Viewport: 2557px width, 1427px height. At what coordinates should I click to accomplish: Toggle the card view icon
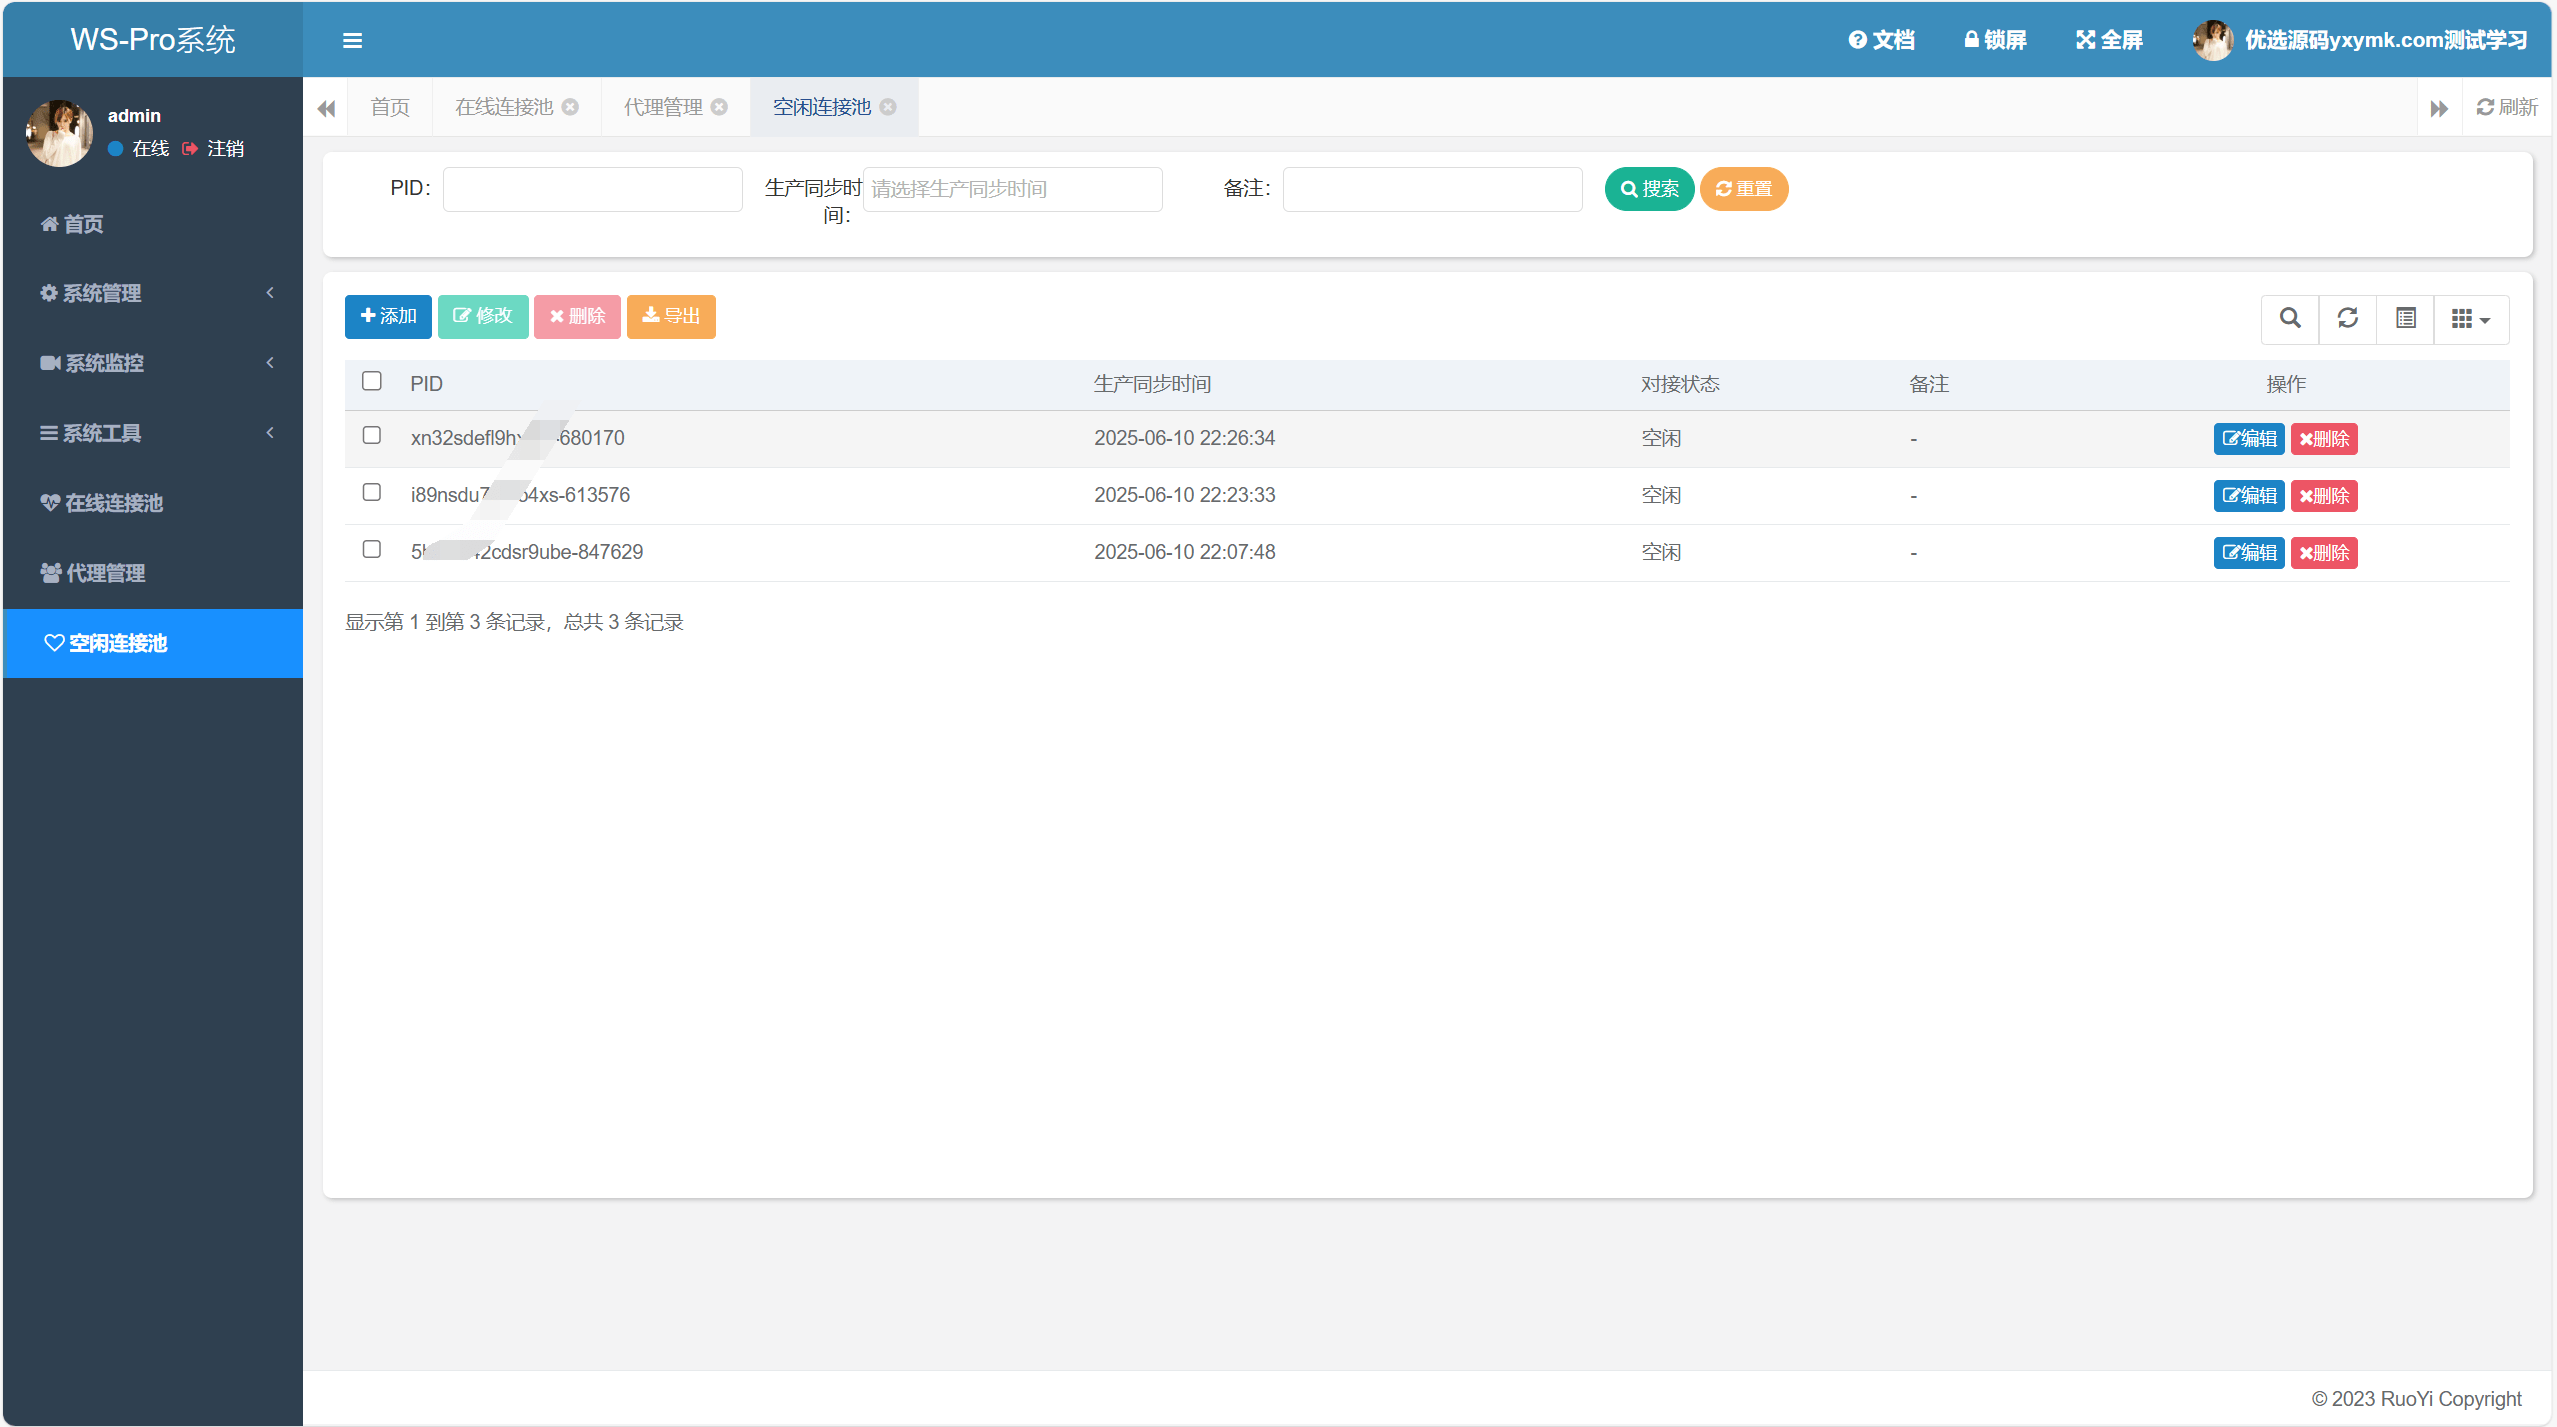click(x=2405, y=318)
